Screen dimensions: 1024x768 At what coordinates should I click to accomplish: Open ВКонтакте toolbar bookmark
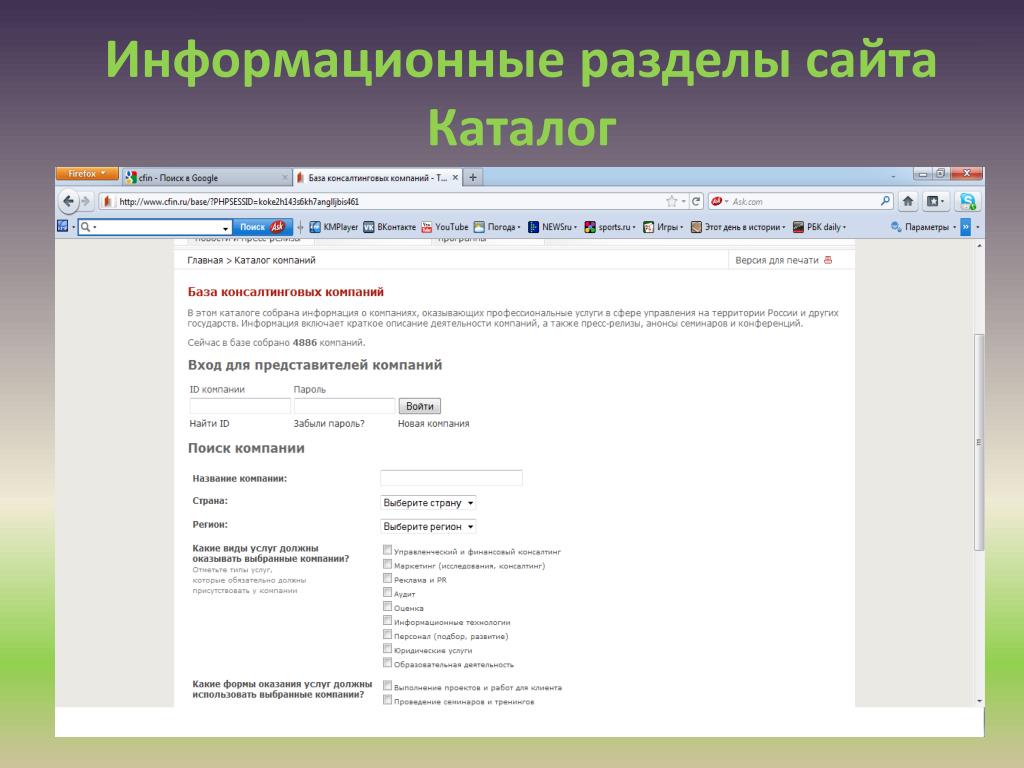pyautogui.click(x=389, y=227)
